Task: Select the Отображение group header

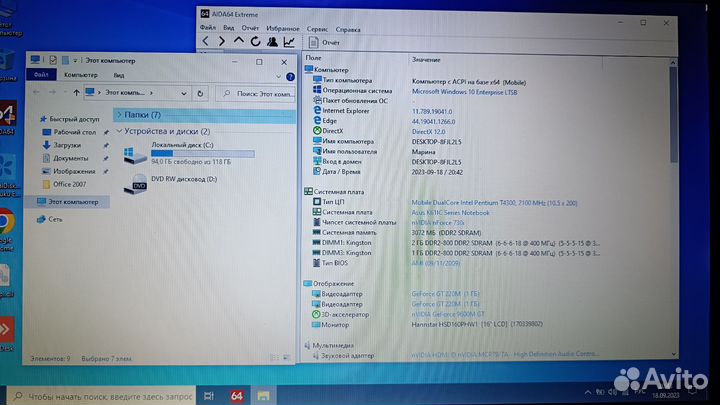Action: [x=329, y=283]
